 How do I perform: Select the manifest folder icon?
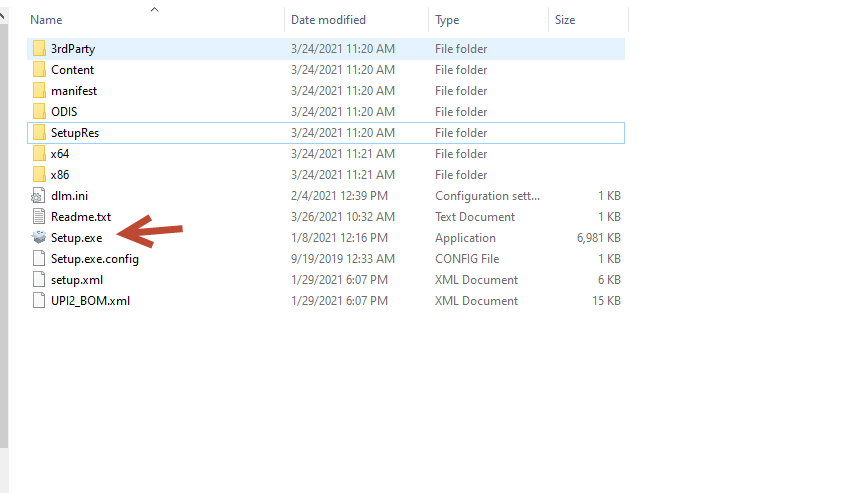tap(39, 90)
